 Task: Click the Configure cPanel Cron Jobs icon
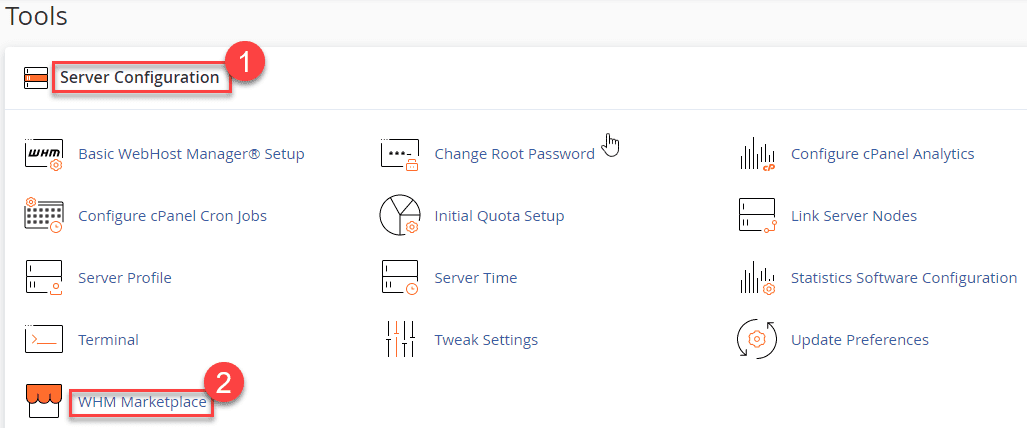pyautogui.click(x=44, y=216)
